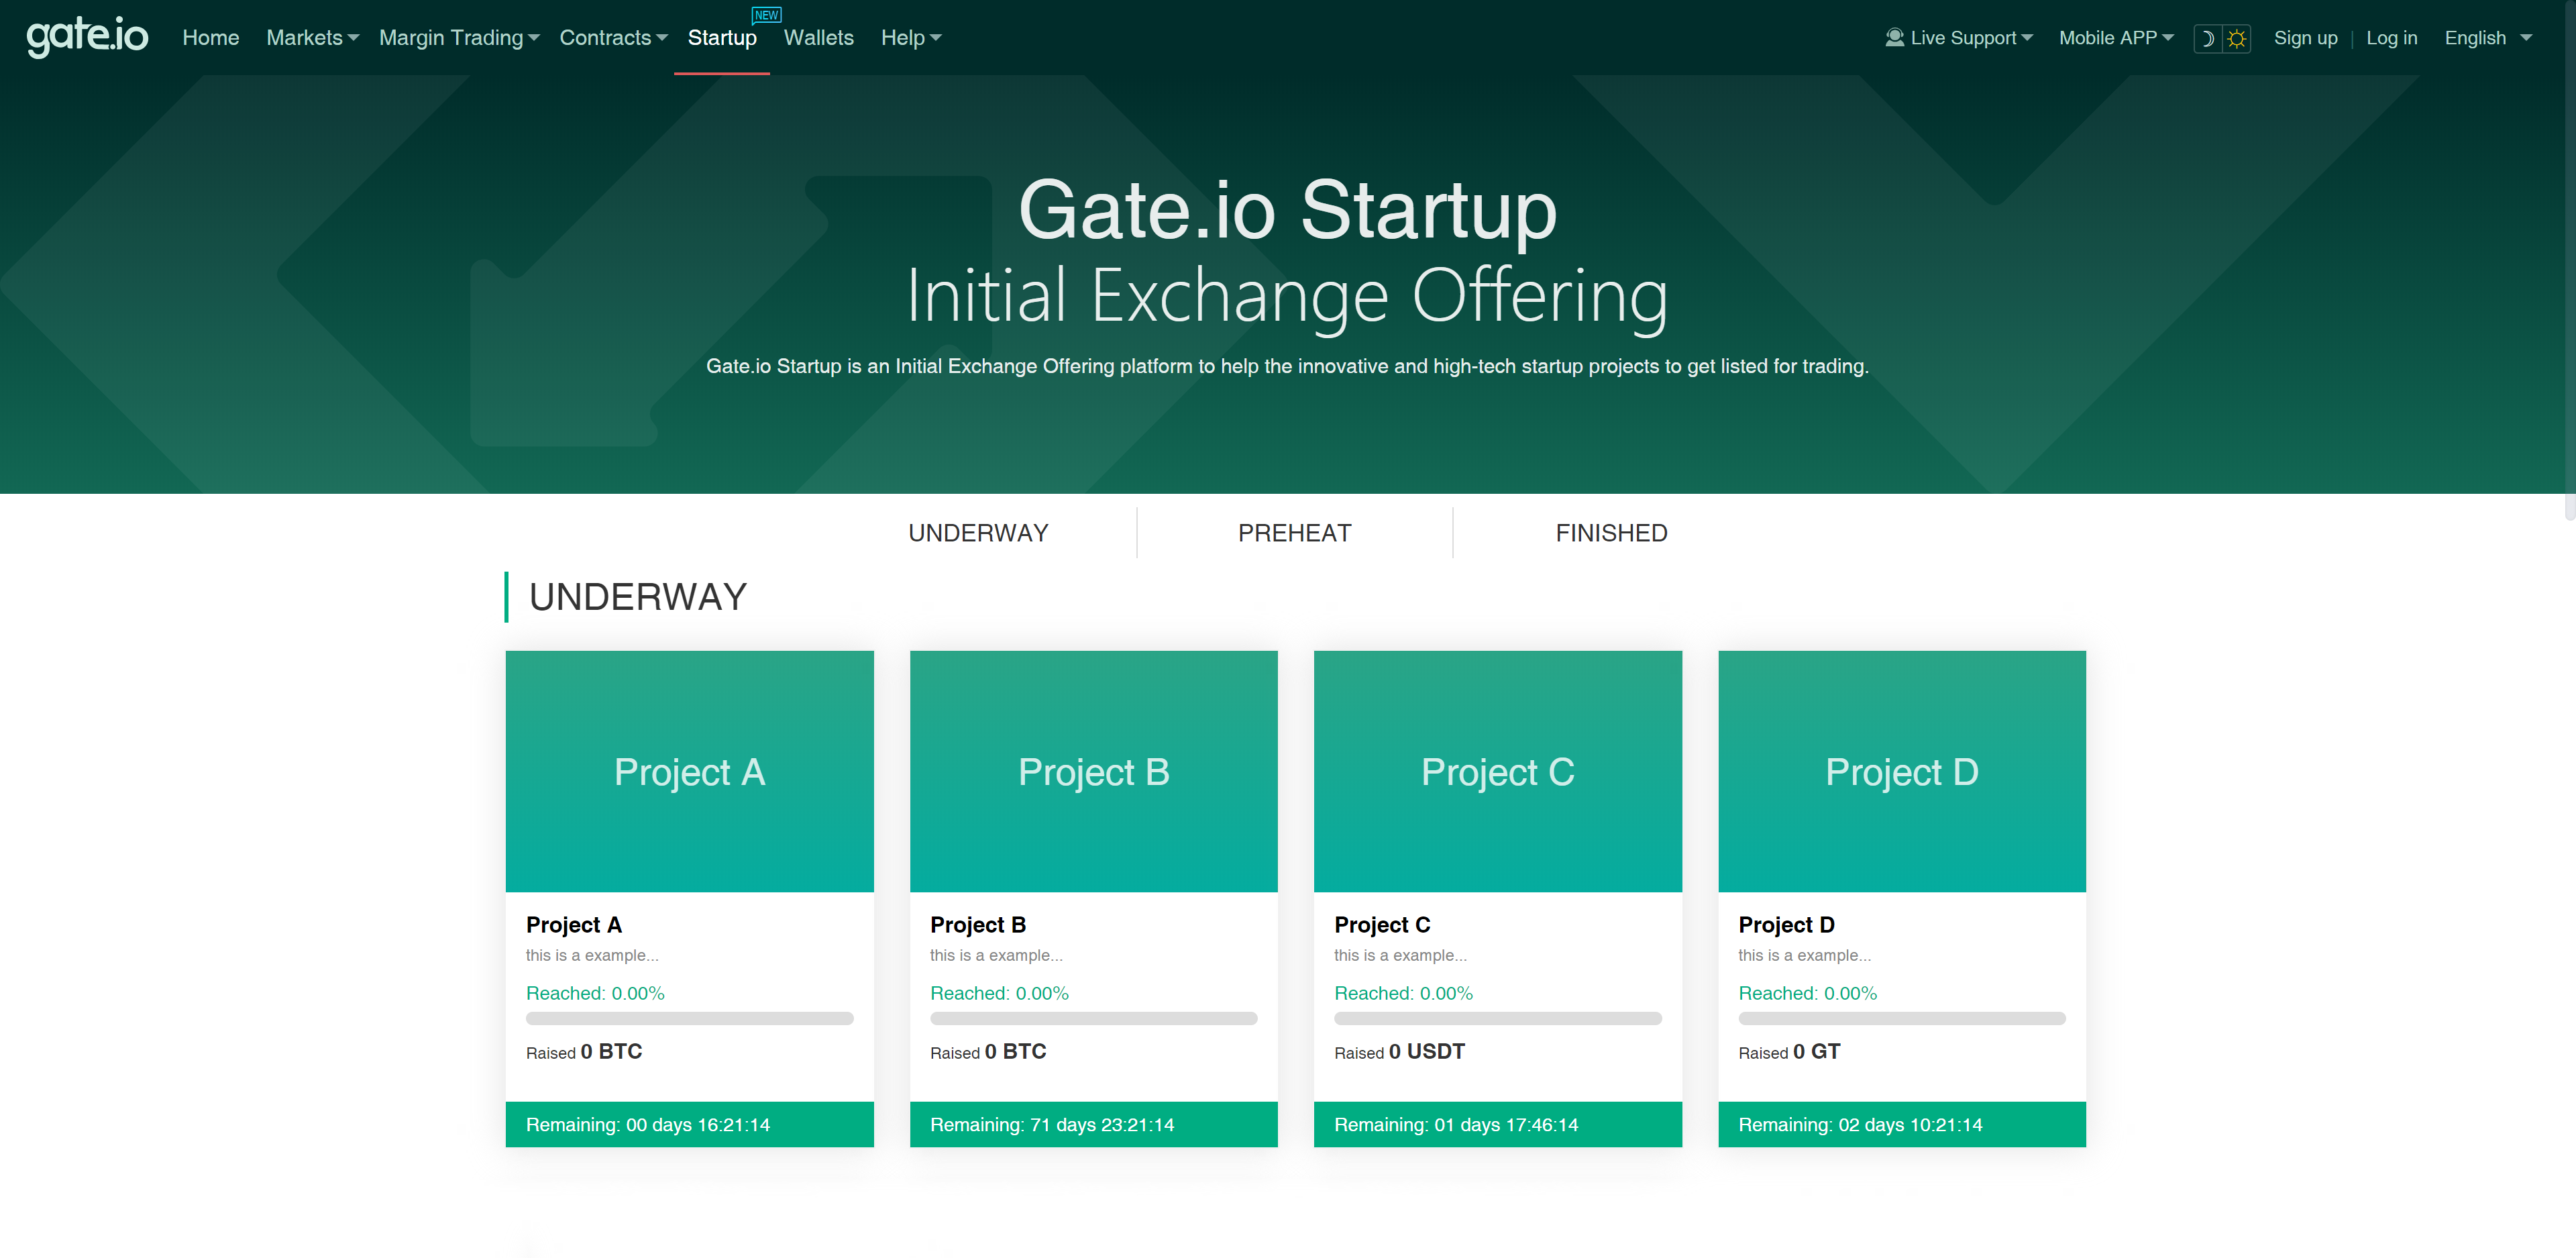This screenshot has height=1258, width=2576.
Task: Open the Mobile APP dropdown
Action: click(x=2116, y=38)
